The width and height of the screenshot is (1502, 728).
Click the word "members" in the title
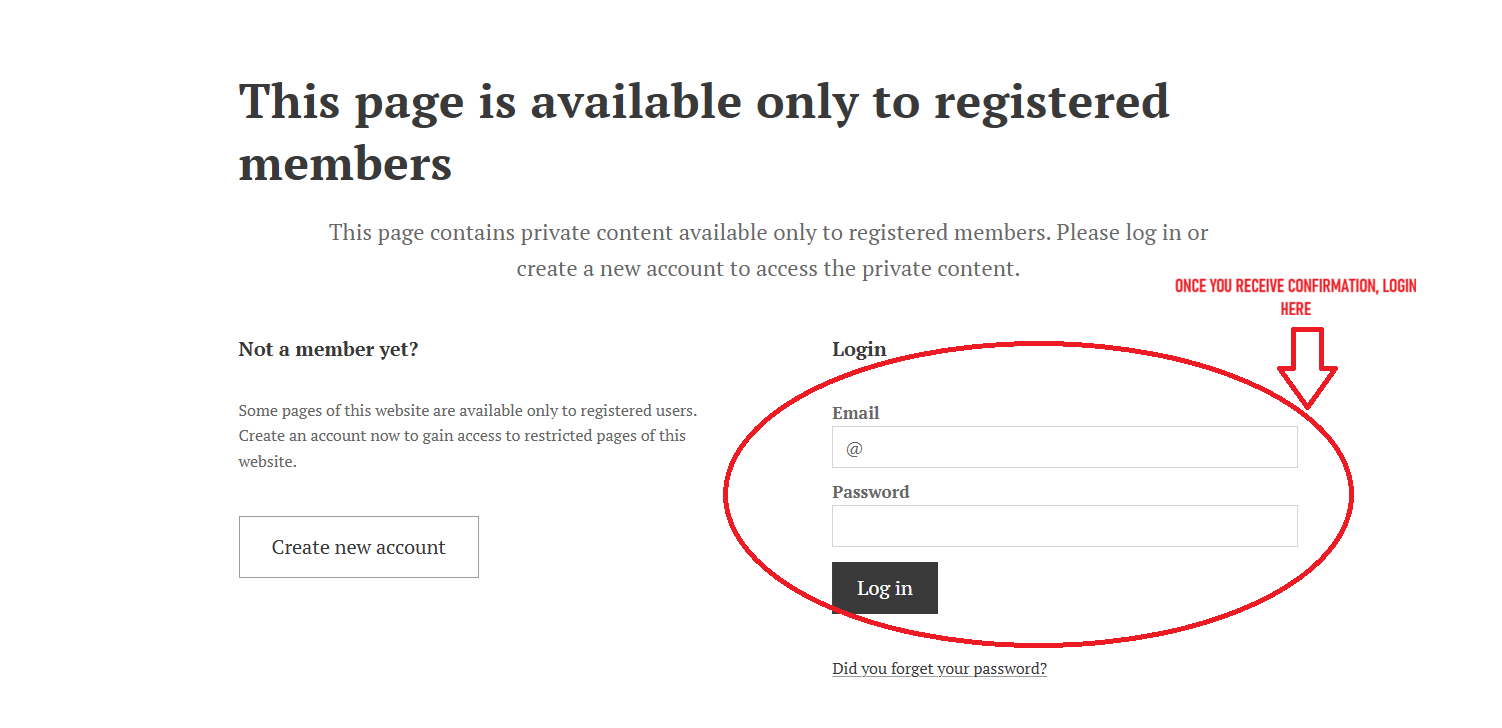click(345, 163)
